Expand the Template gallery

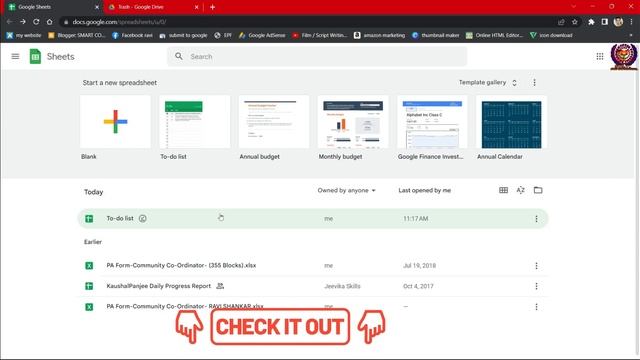click(x=488, y=82)
